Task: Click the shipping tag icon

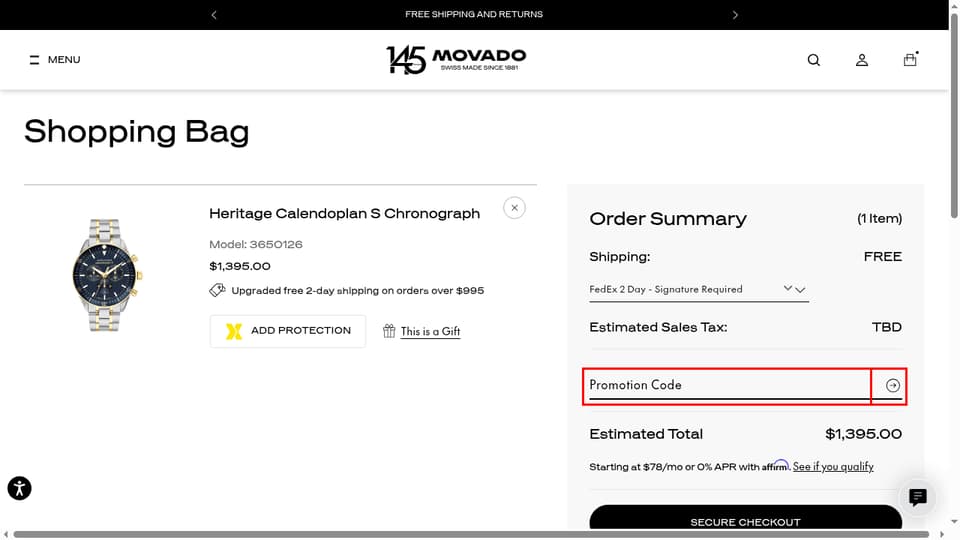Action: (217, 290)
